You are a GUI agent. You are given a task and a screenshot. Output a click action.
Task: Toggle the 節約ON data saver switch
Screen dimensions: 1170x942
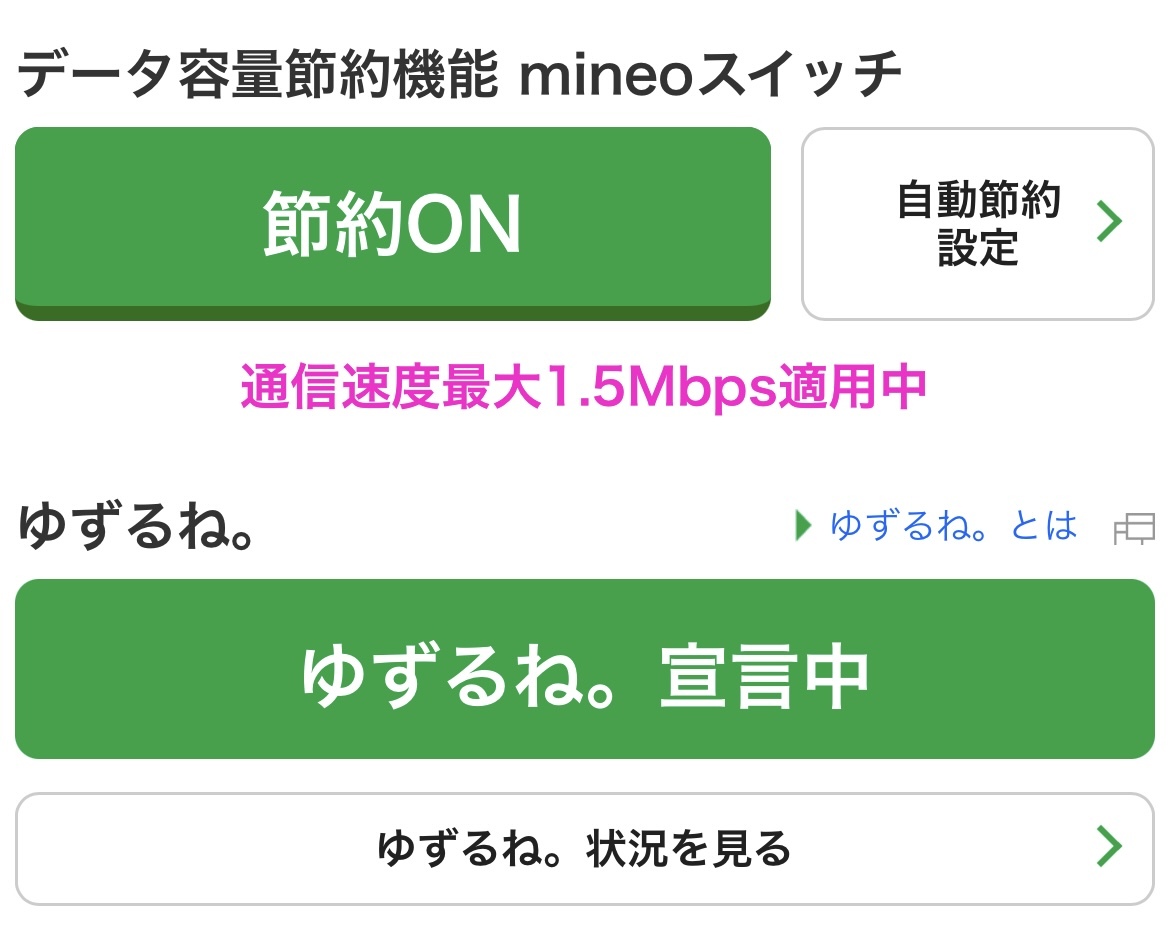coord(392,222)
